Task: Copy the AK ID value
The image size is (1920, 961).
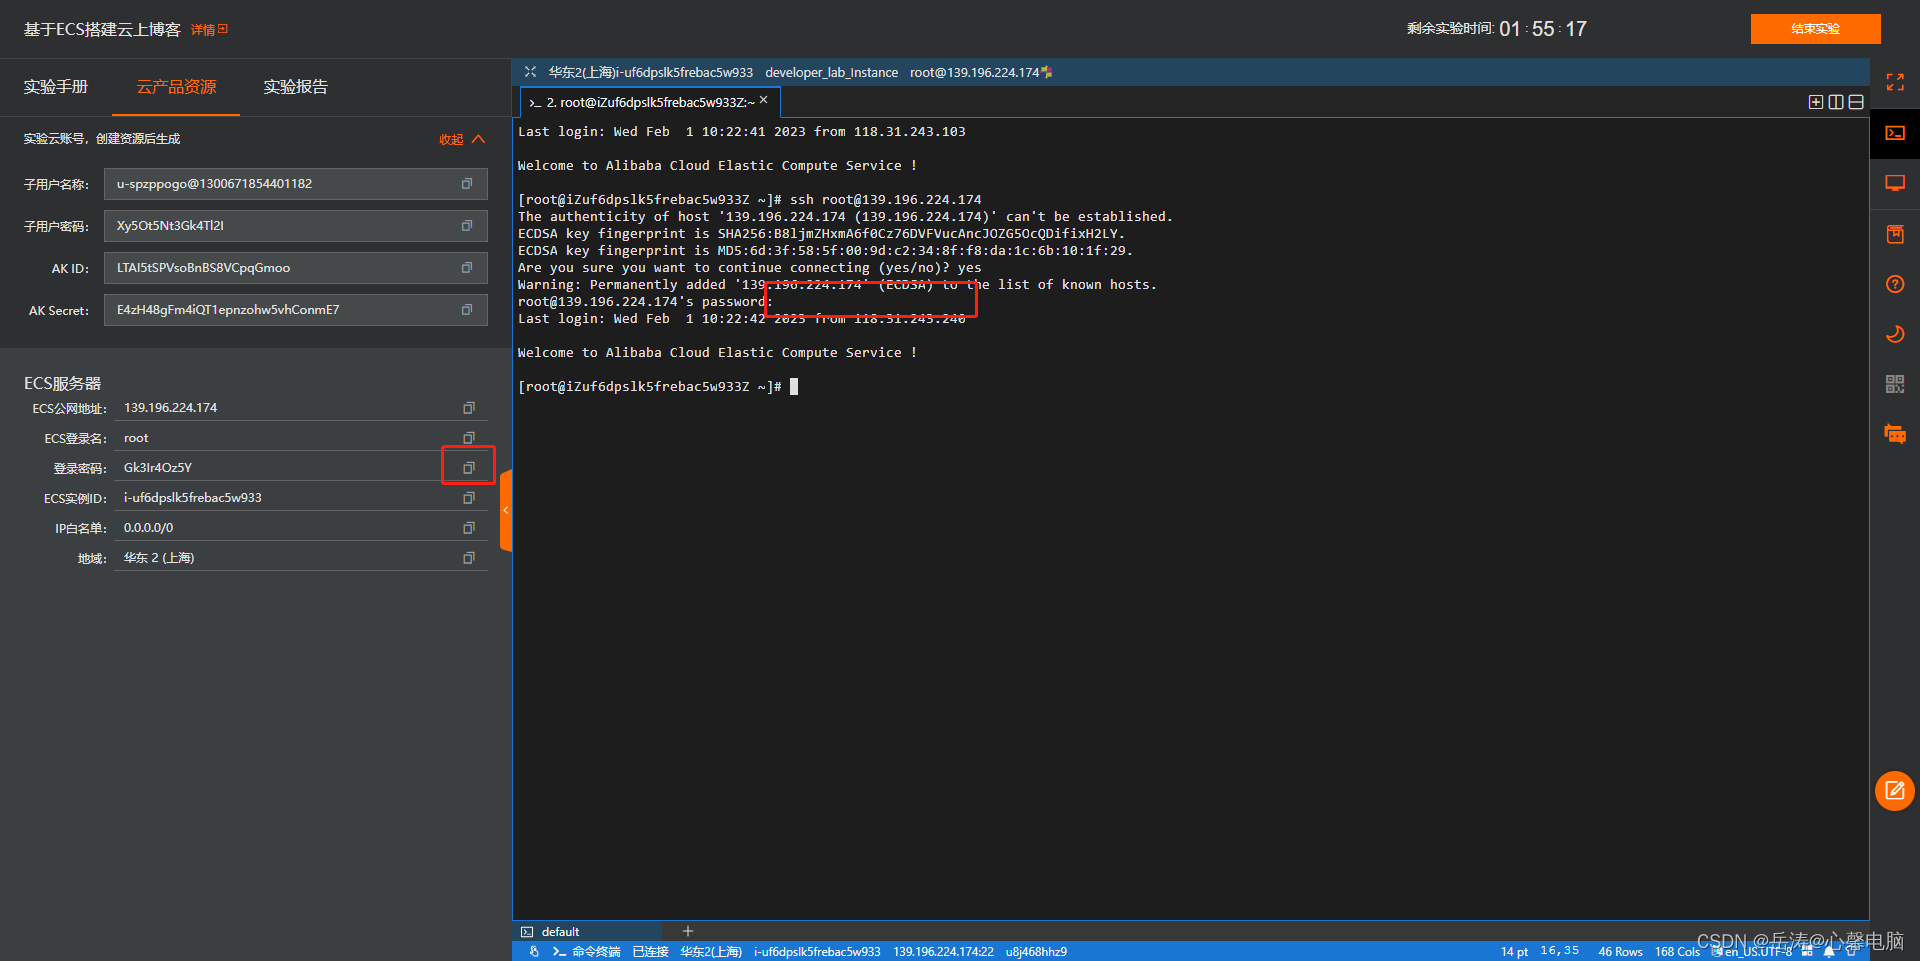Action: (467, 268)
